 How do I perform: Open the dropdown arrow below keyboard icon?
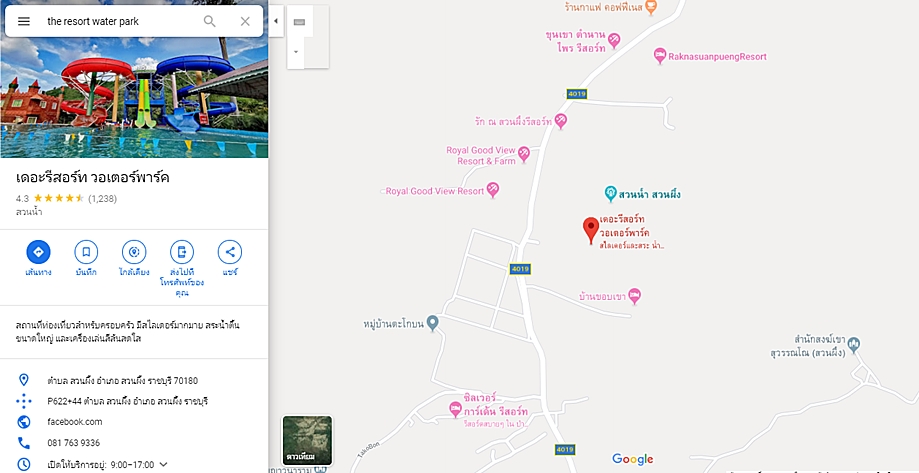coord(295,52)
